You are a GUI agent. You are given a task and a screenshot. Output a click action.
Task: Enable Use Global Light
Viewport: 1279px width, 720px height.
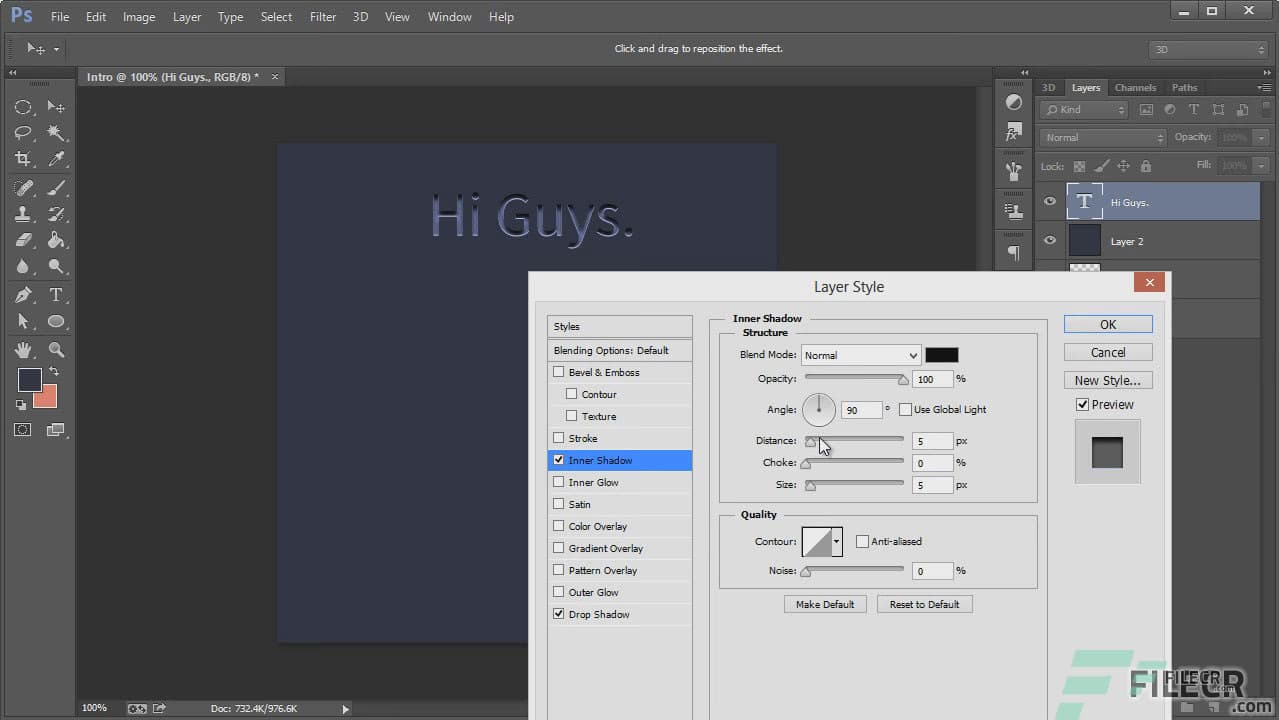(x=906, y=409)
